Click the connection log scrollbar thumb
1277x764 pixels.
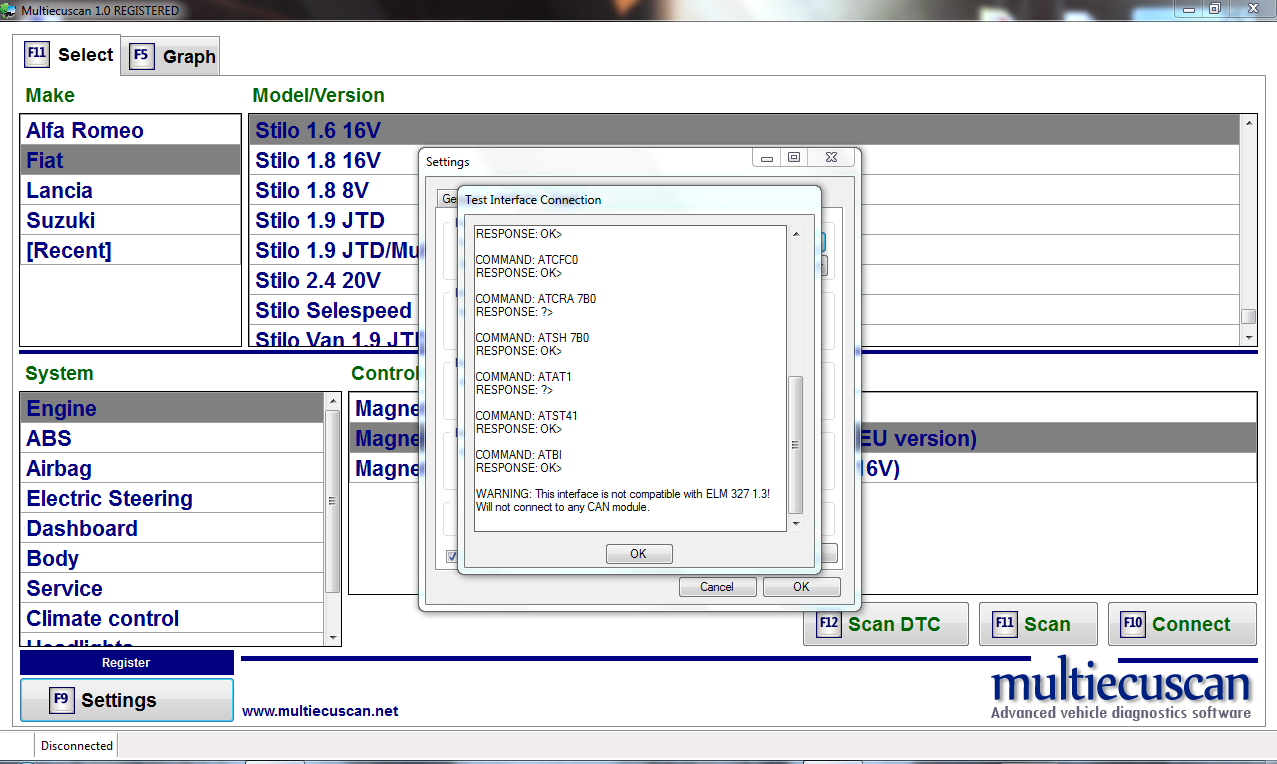(796, 445)
